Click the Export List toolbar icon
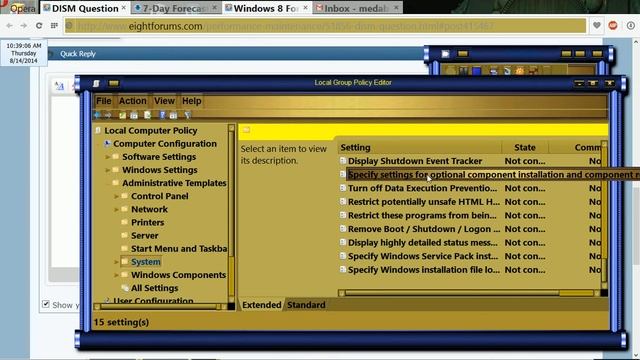This screenshot has height=360, width=640. click(x=147, y=115)
